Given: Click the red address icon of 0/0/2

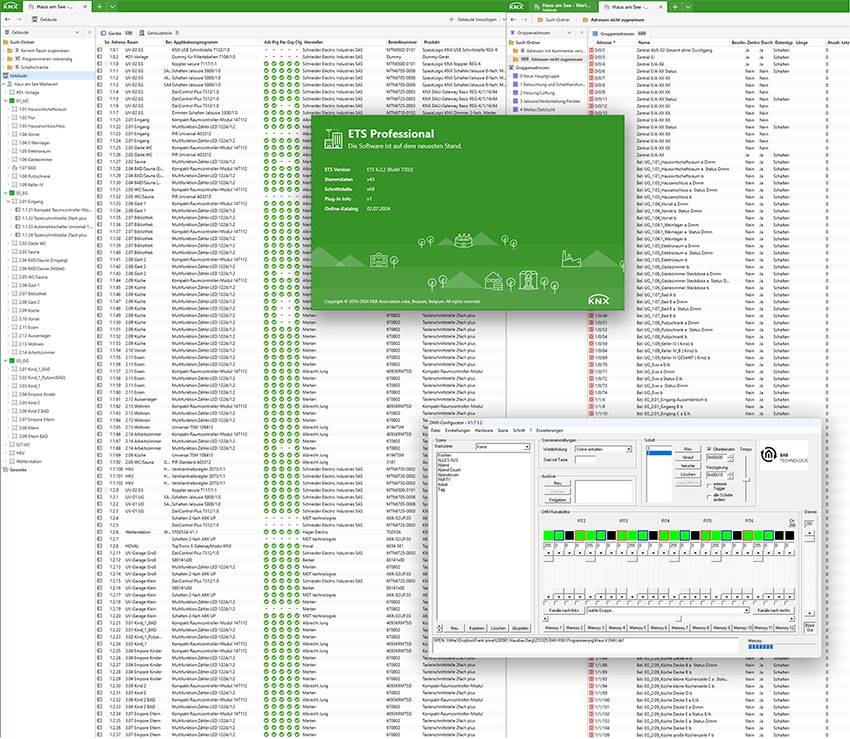Looking at the screenshot, I should [591, 50].
